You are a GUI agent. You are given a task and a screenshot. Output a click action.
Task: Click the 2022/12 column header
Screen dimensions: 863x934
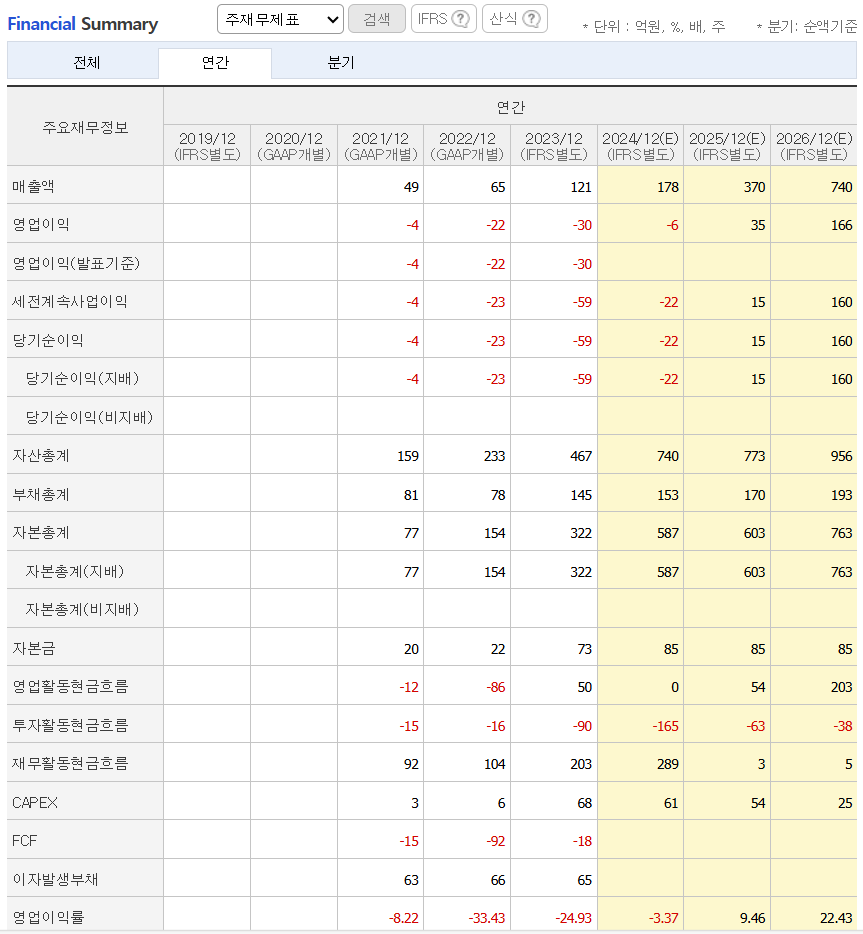click(x=467, y=146)
